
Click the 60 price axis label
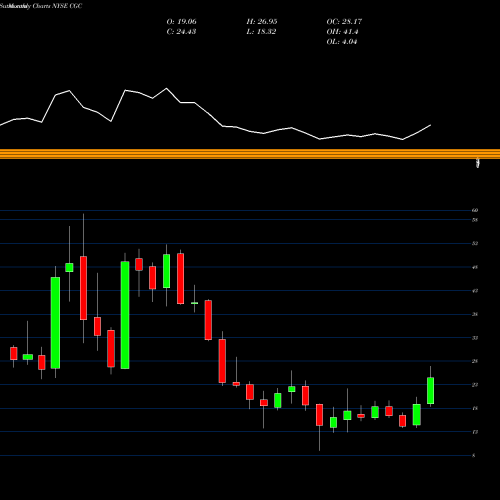(x=475, y=210)
